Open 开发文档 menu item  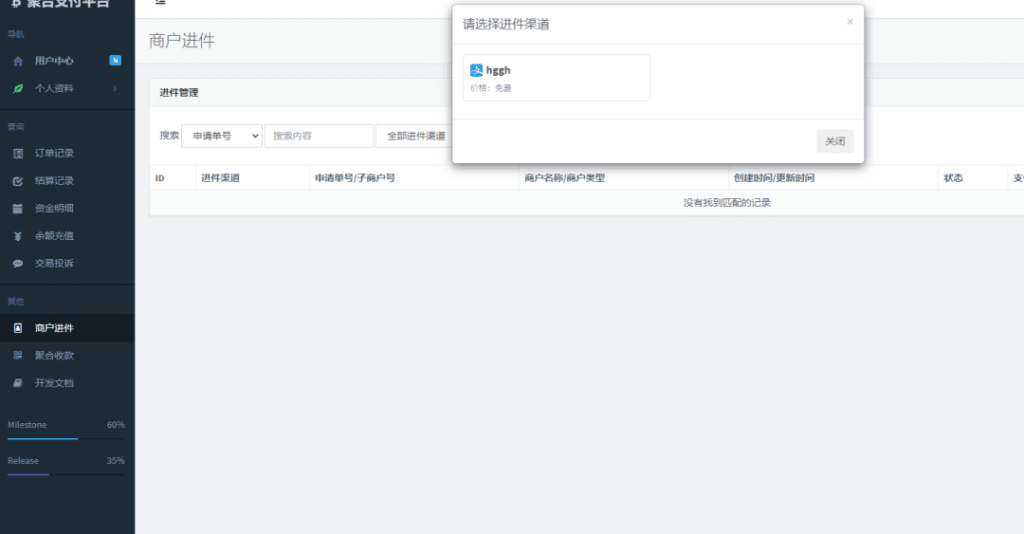[x=67, y=383]
